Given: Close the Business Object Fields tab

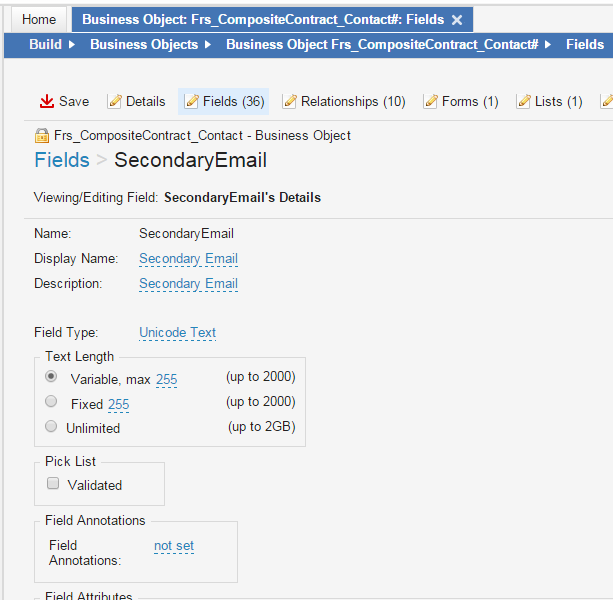Looking at the screenshot, I should pos(457,20).
